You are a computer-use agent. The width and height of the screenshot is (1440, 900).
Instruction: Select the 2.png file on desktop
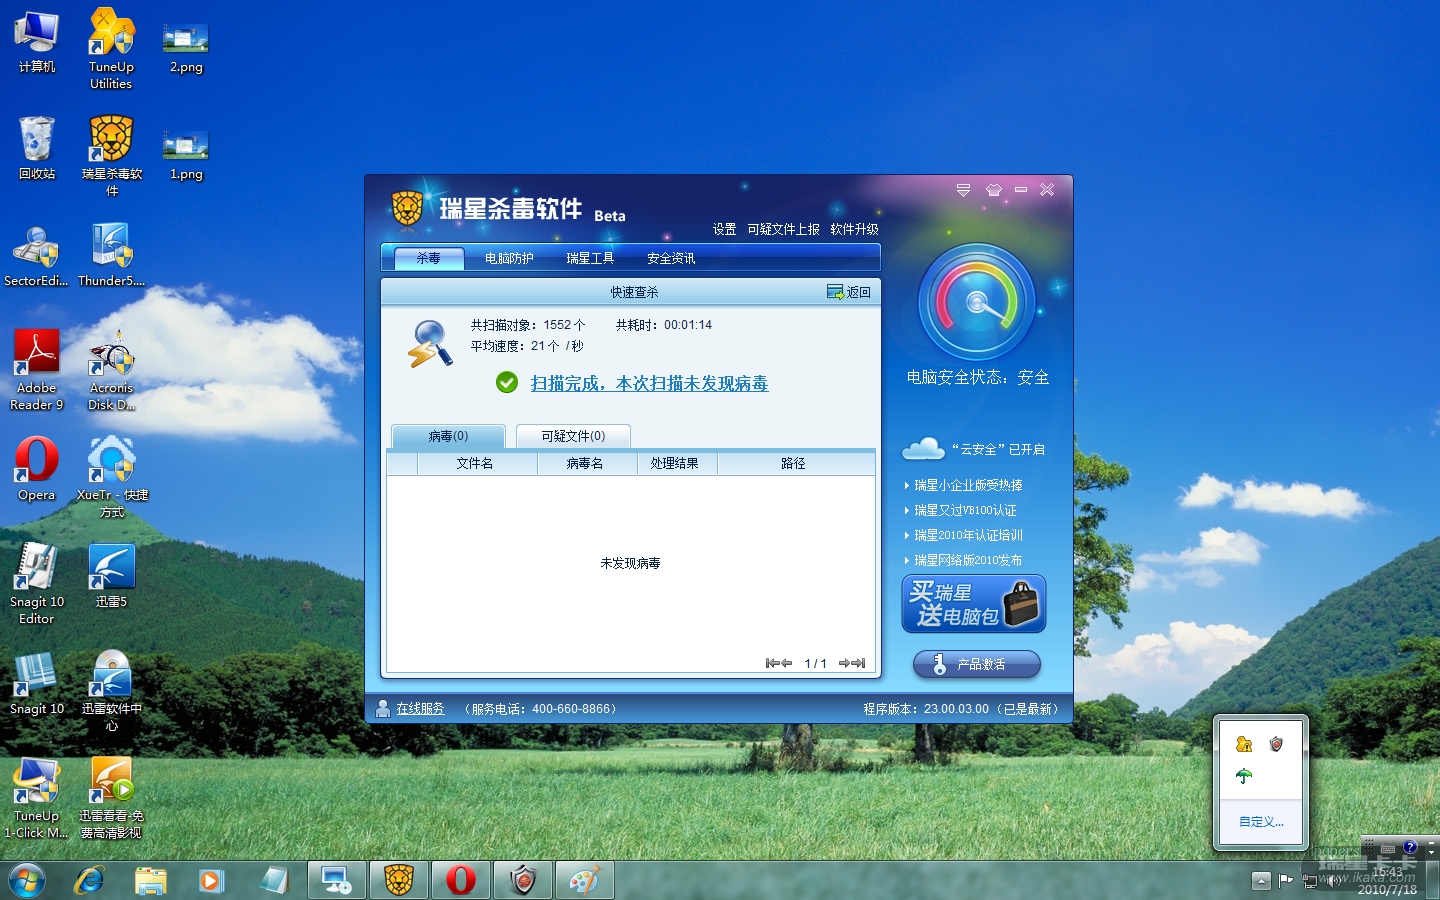186,47
